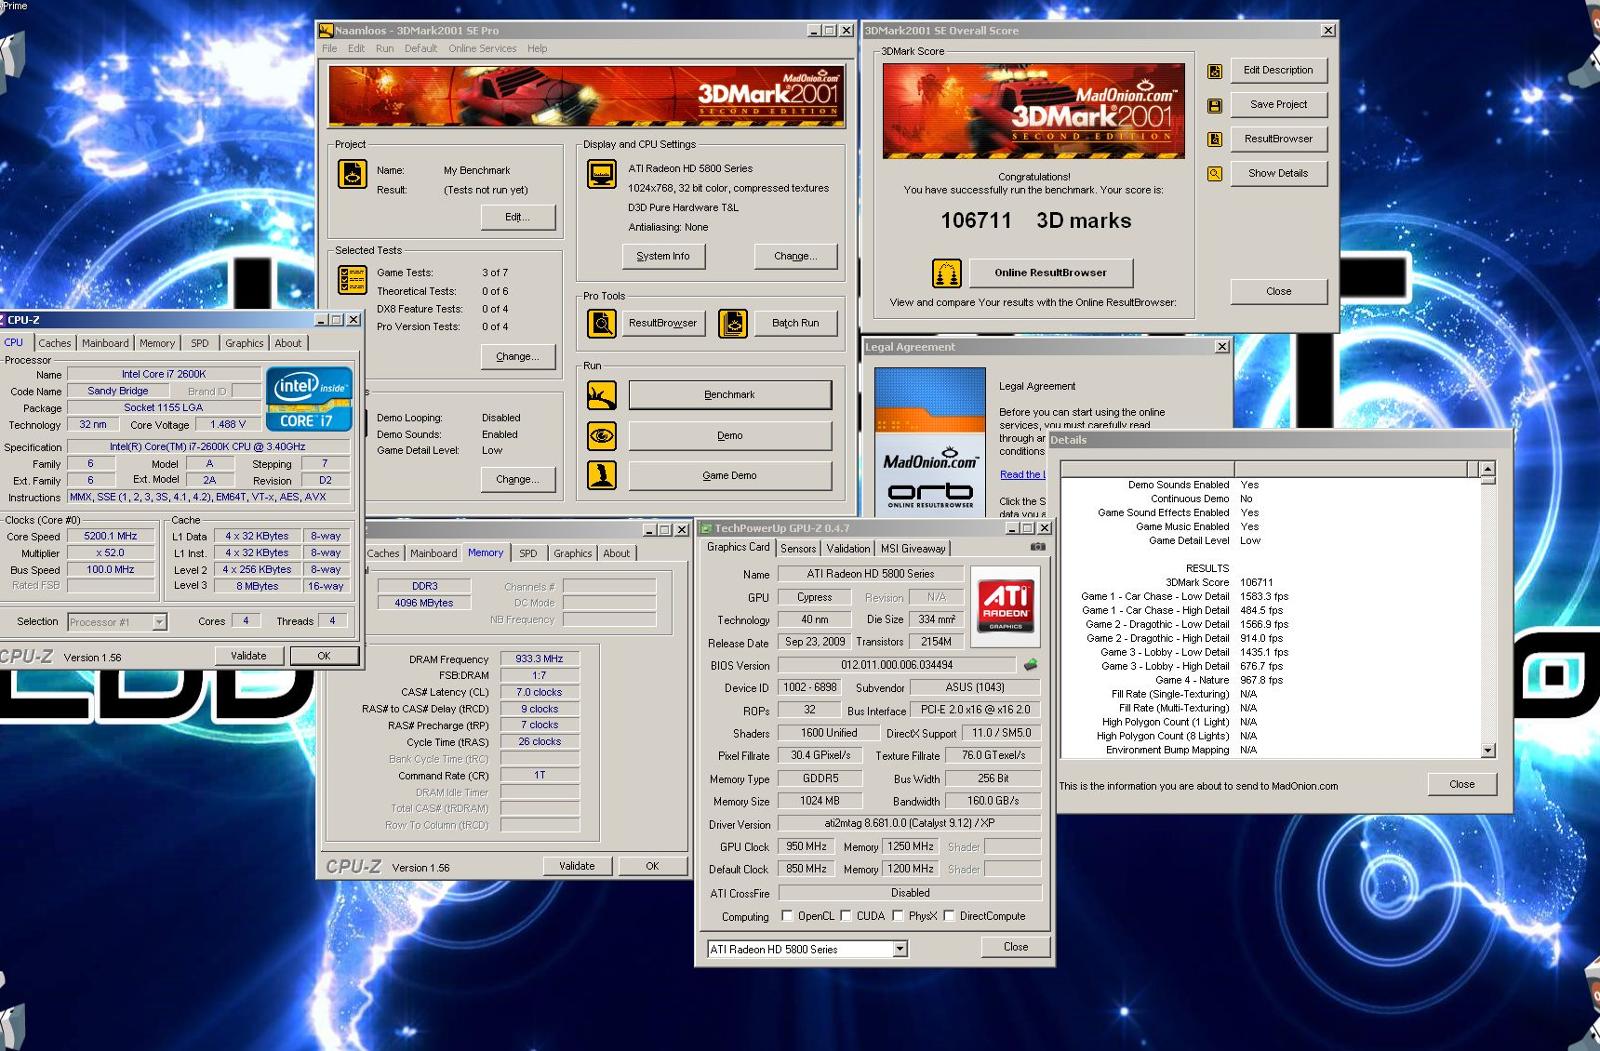The width and height of the screenshot is (1600, 1051).
Task: Click the Display and CPU Settings monitor icon
Action: (x=601, y=174)
